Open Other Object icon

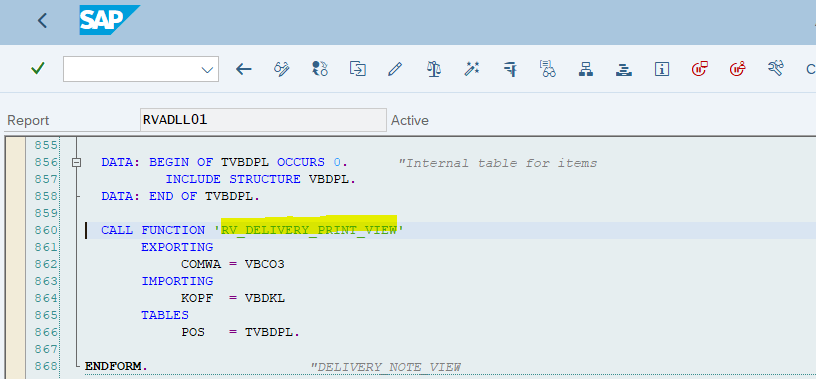tap(358, 69)
